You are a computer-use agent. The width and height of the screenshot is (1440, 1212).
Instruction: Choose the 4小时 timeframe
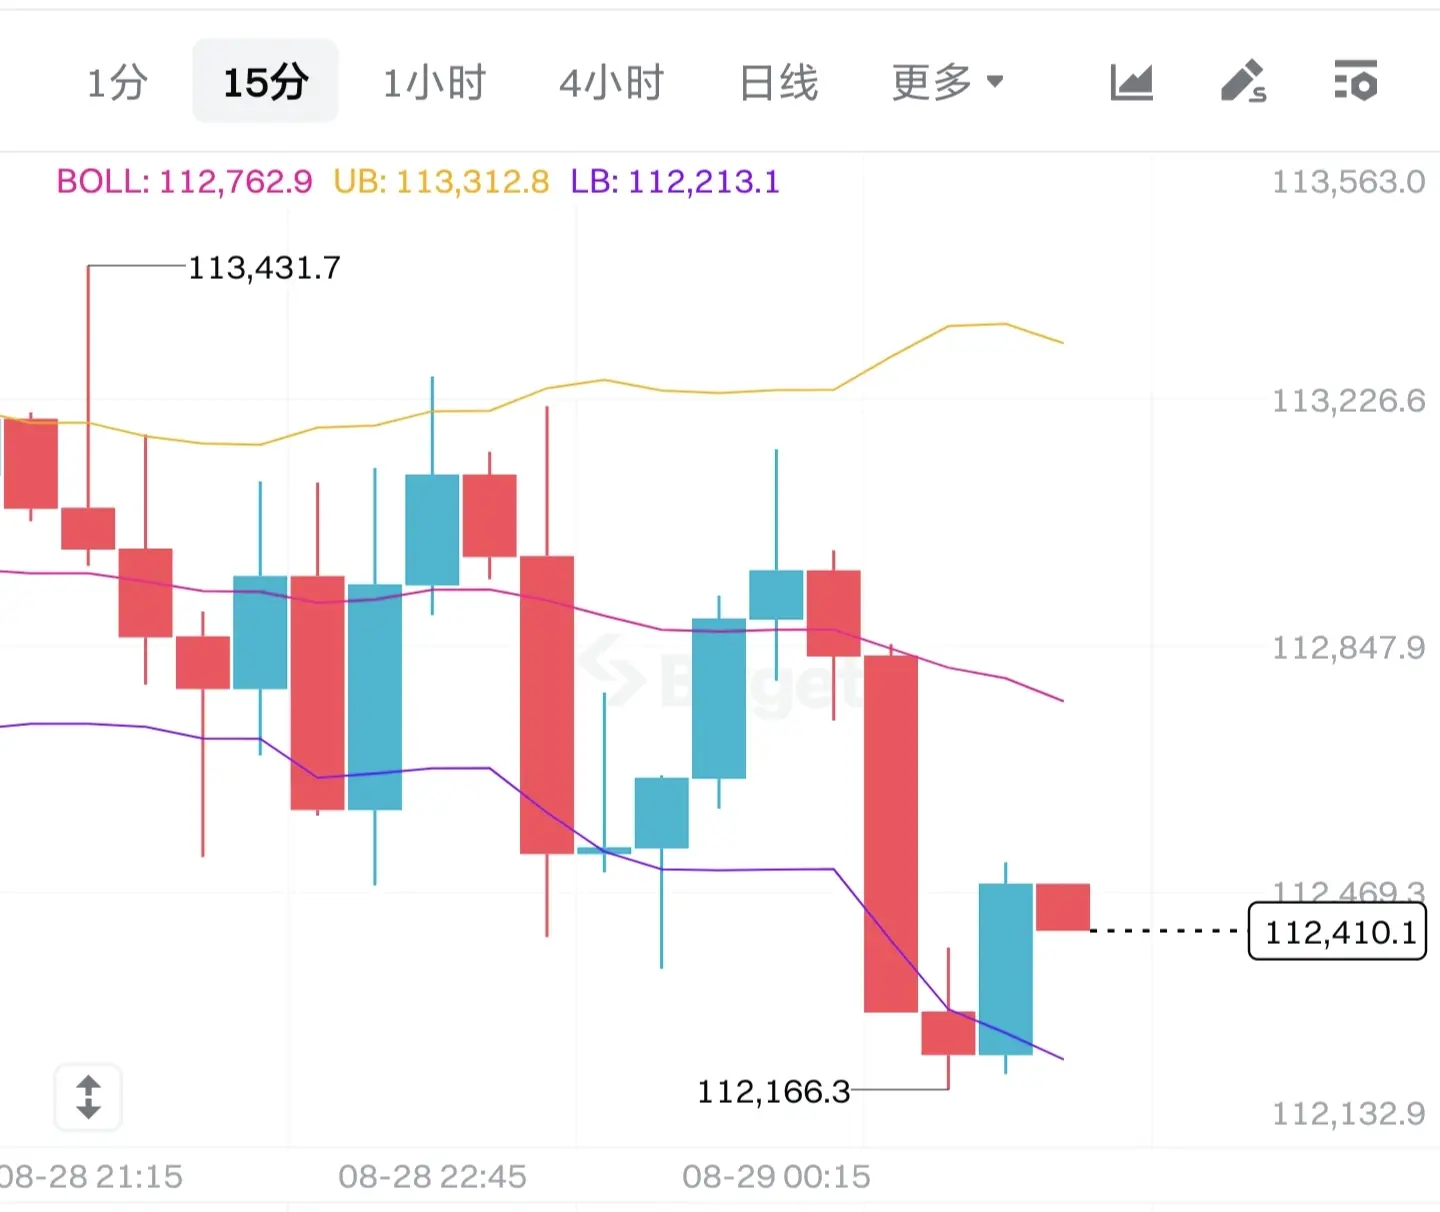pos(611,82)
